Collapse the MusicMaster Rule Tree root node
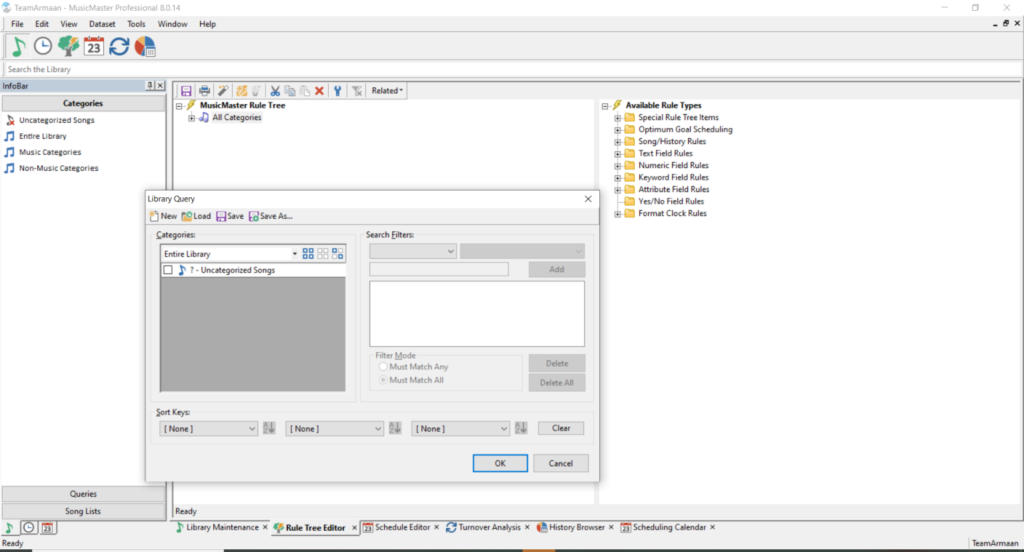Viewport: 1024px width, 552px height. (179, 106)
